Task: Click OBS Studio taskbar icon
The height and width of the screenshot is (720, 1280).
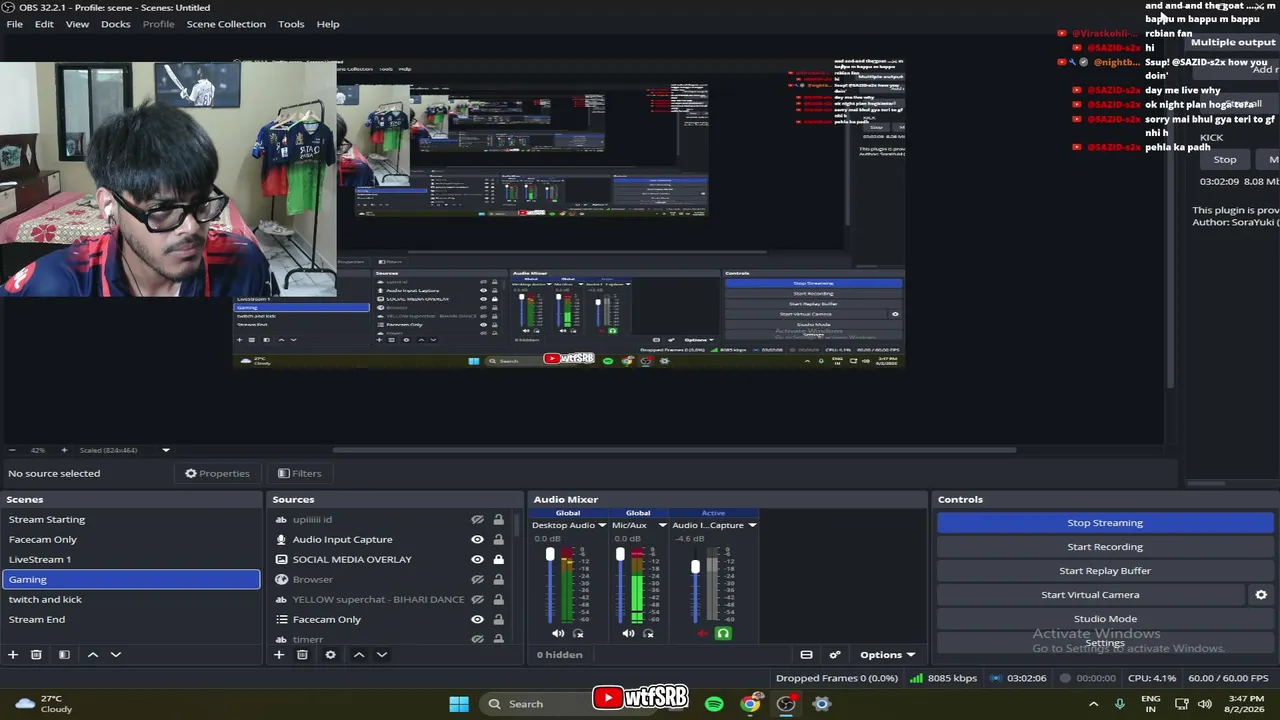Action: pos(786,704)
